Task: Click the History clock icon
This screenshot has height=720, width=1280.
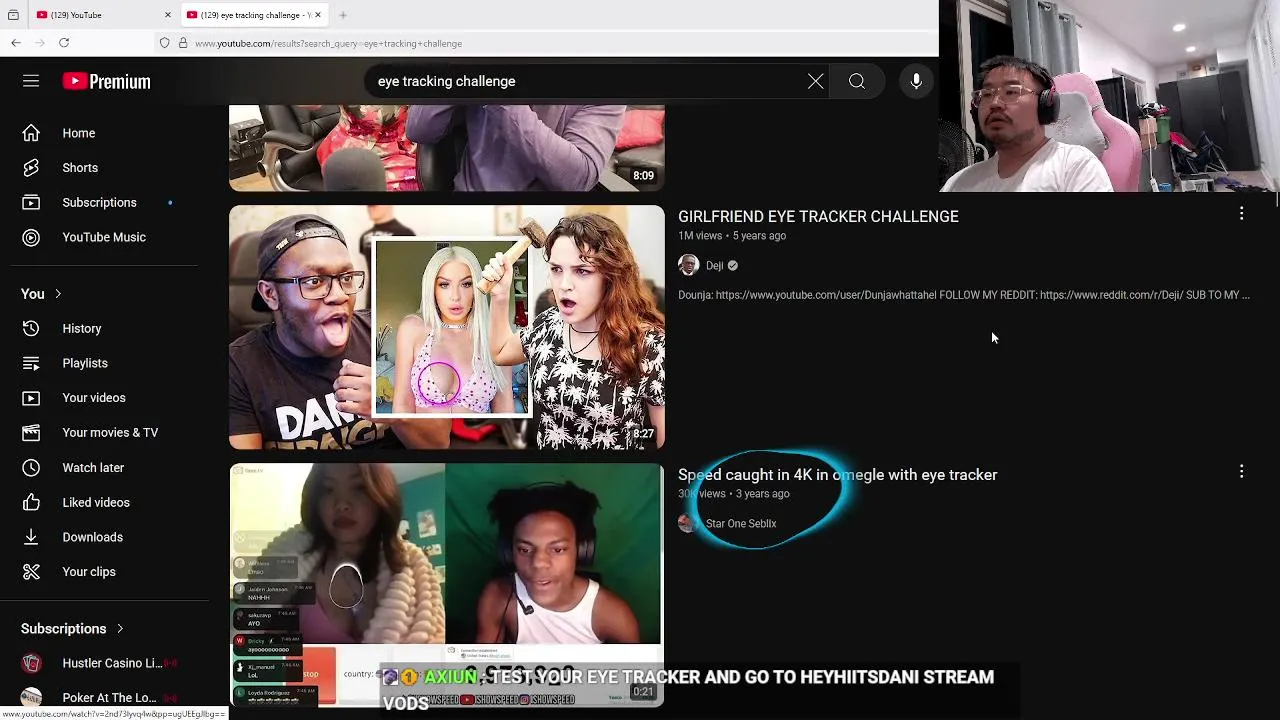Action: click(31, 328)
